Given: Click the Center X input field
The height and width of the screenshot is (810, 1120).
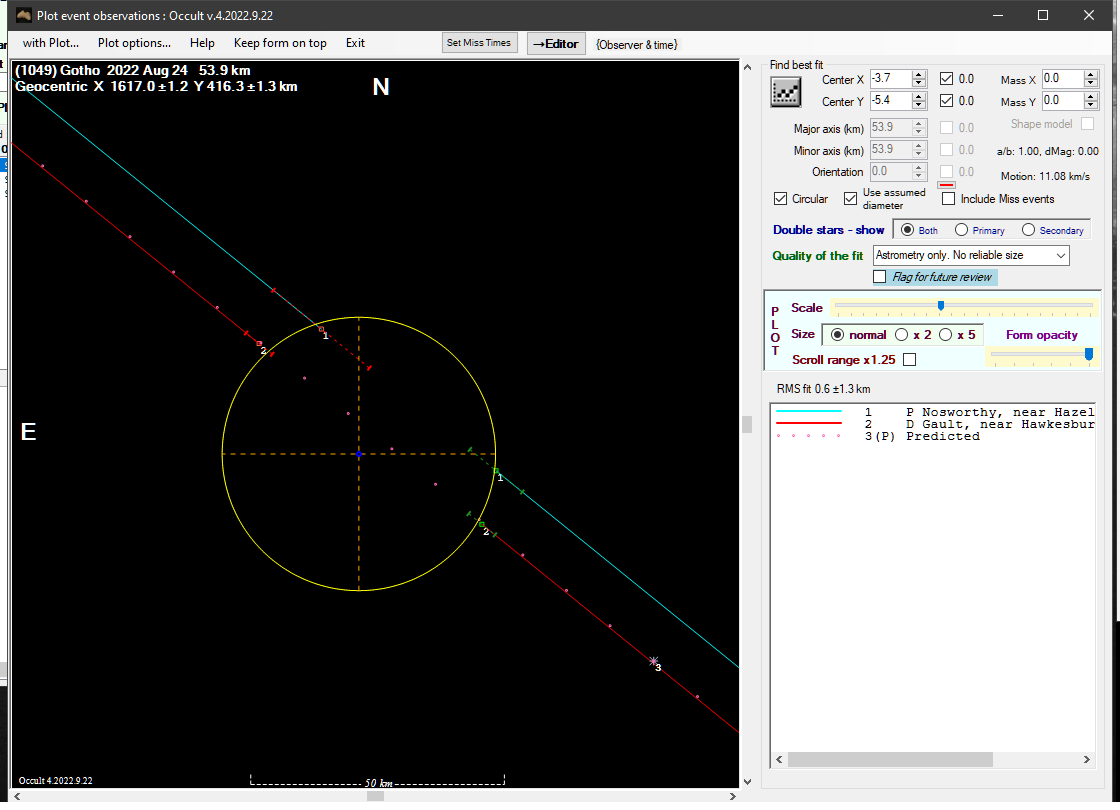Looking at the screenshot, I should pos(890,79).
